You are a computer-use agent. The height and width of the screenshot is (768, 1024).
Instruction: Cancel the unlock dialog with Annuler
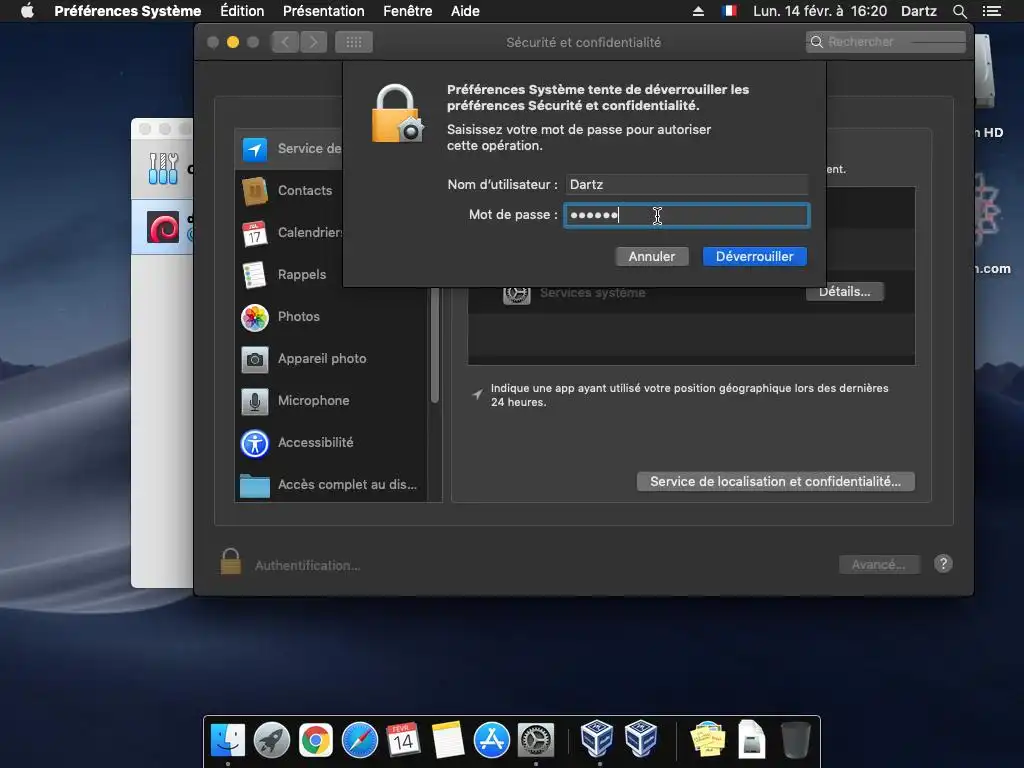(651, 257)
